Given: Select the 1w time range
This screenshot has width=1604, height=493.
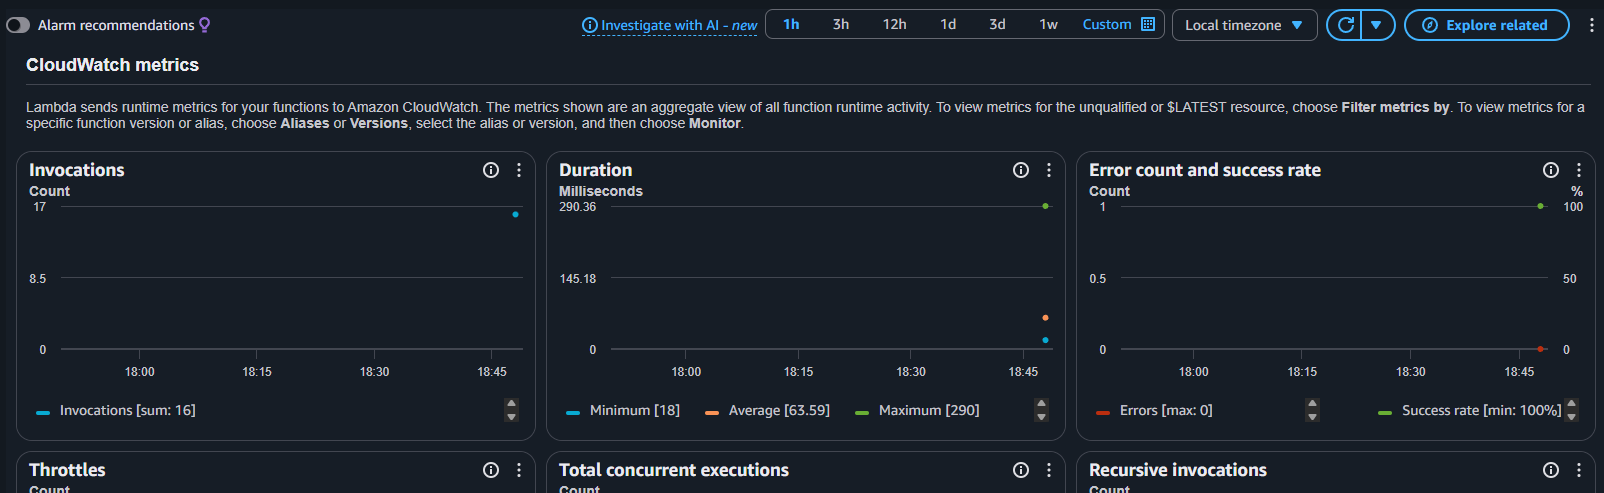Looking at the screenshot, I should tap(1048, 24).
